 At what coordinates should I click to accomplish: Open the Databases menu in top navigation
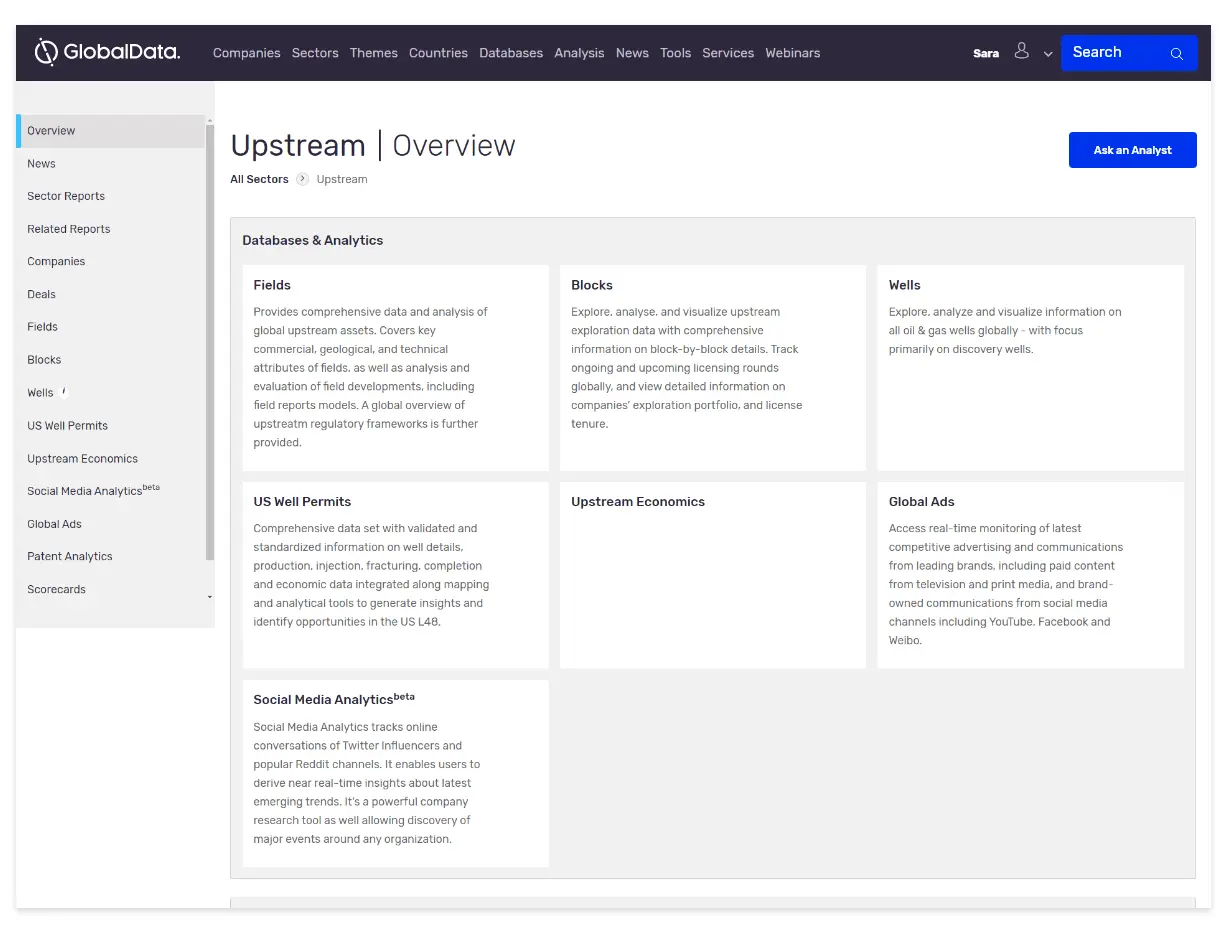point(510,53)
